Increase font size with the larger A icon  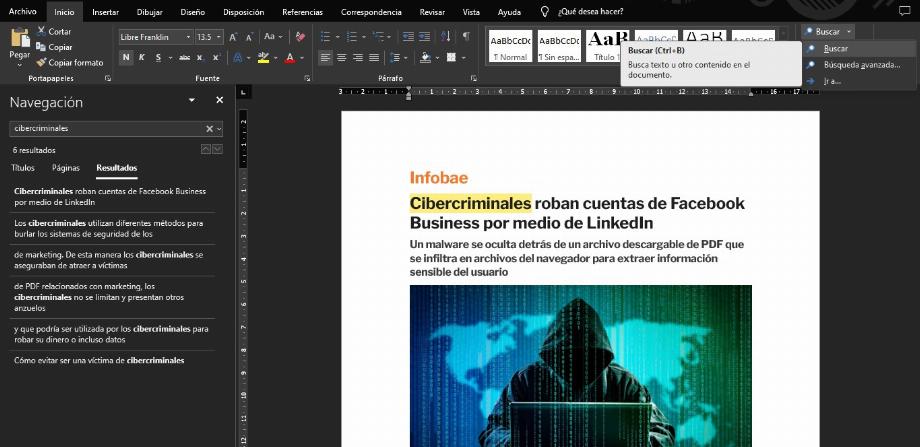[233, 37]
